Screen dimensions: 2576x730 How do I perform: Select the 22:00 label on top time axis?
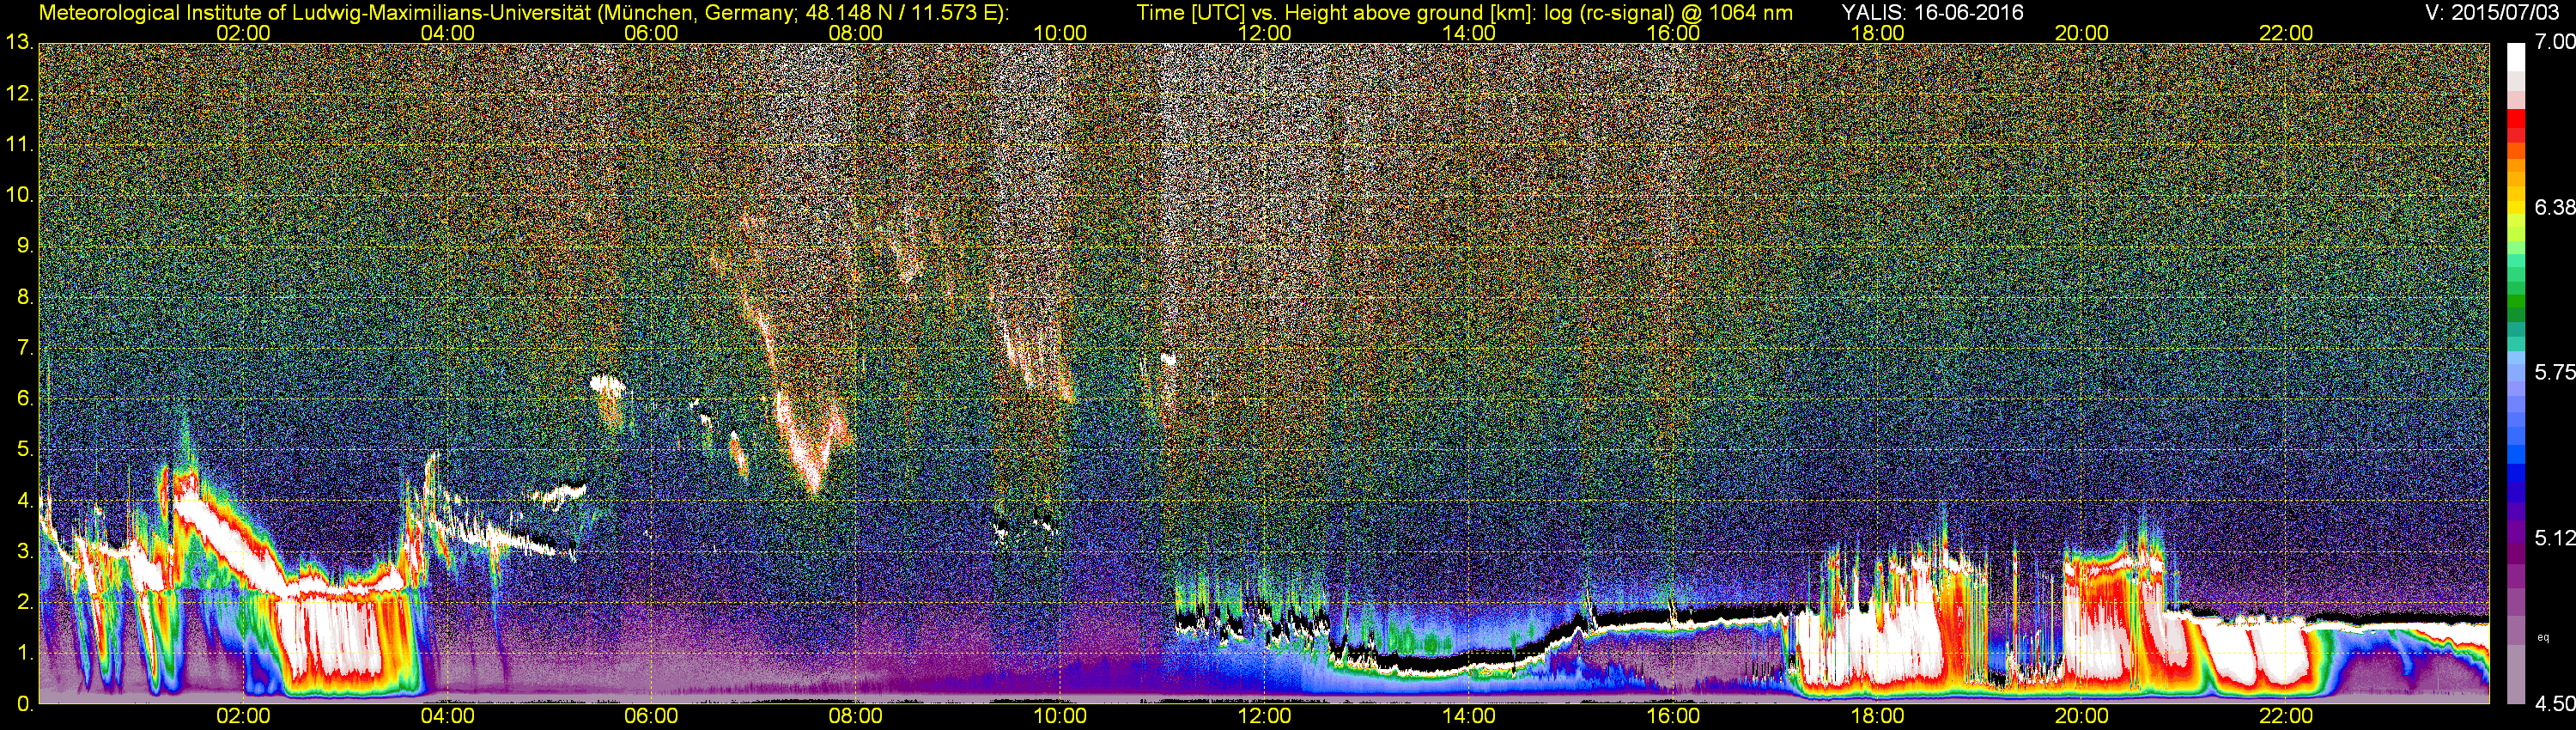[x=2286, y=33]
